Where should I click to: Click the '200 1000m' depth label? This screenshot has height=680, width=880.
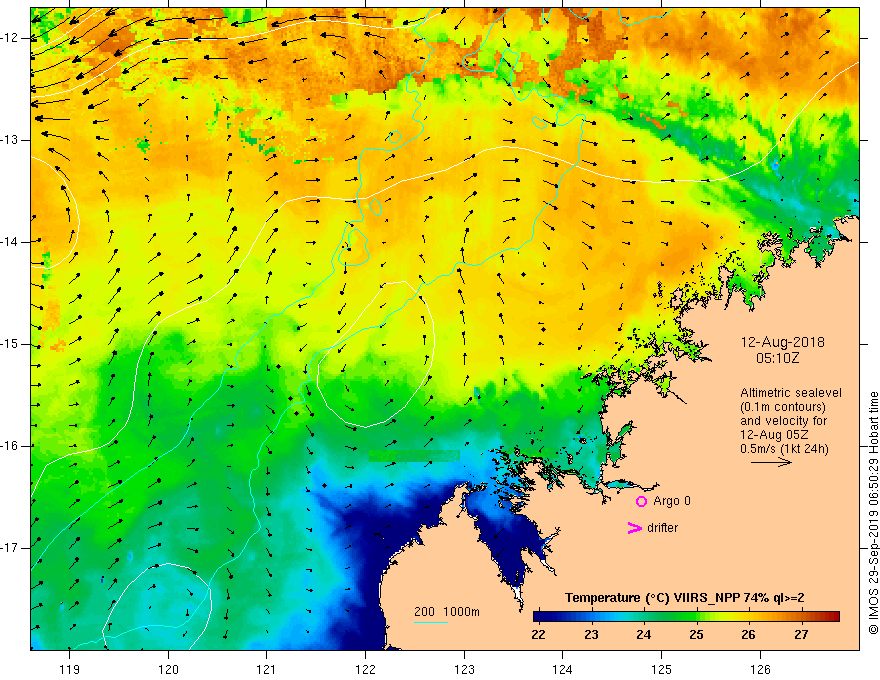pyautogui.click(x=447, y=612)
